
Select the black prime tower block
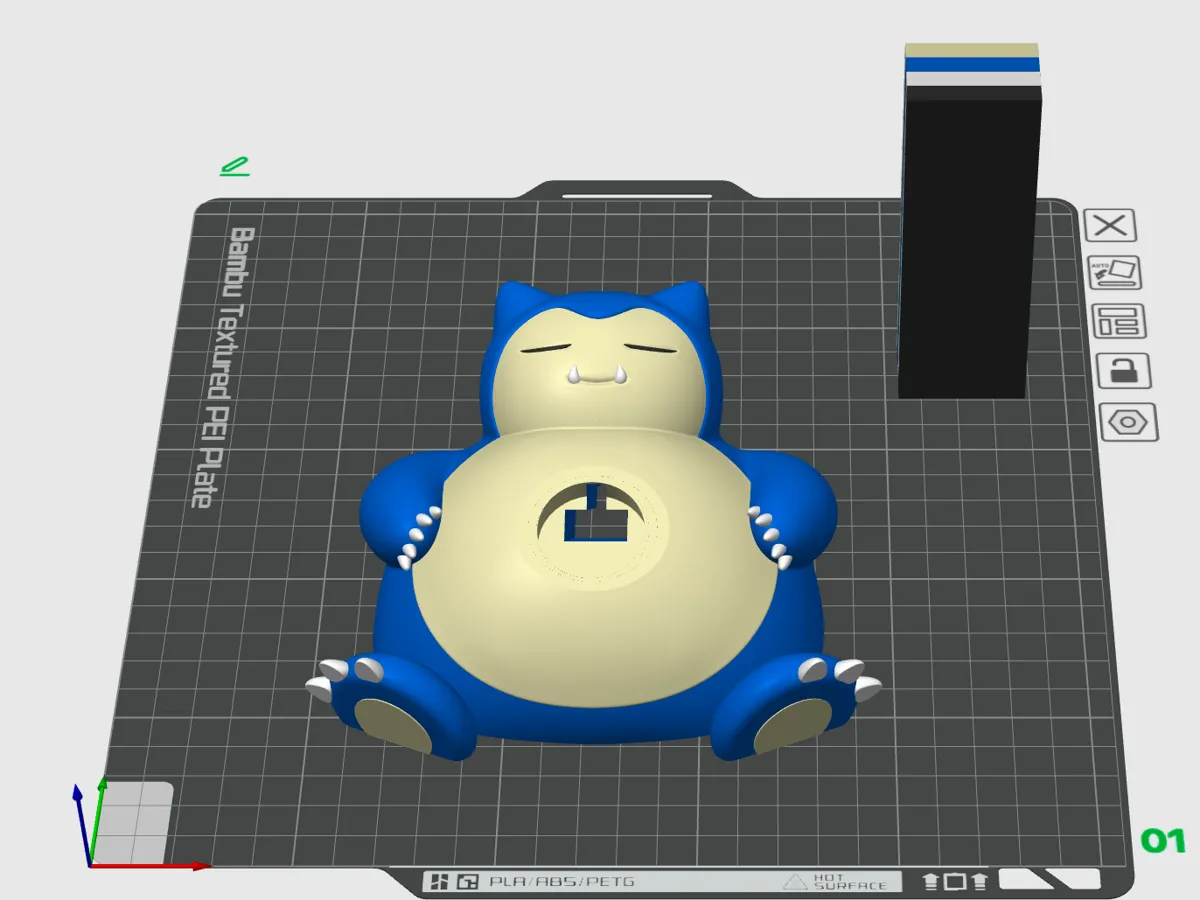[x=969, y=221]
